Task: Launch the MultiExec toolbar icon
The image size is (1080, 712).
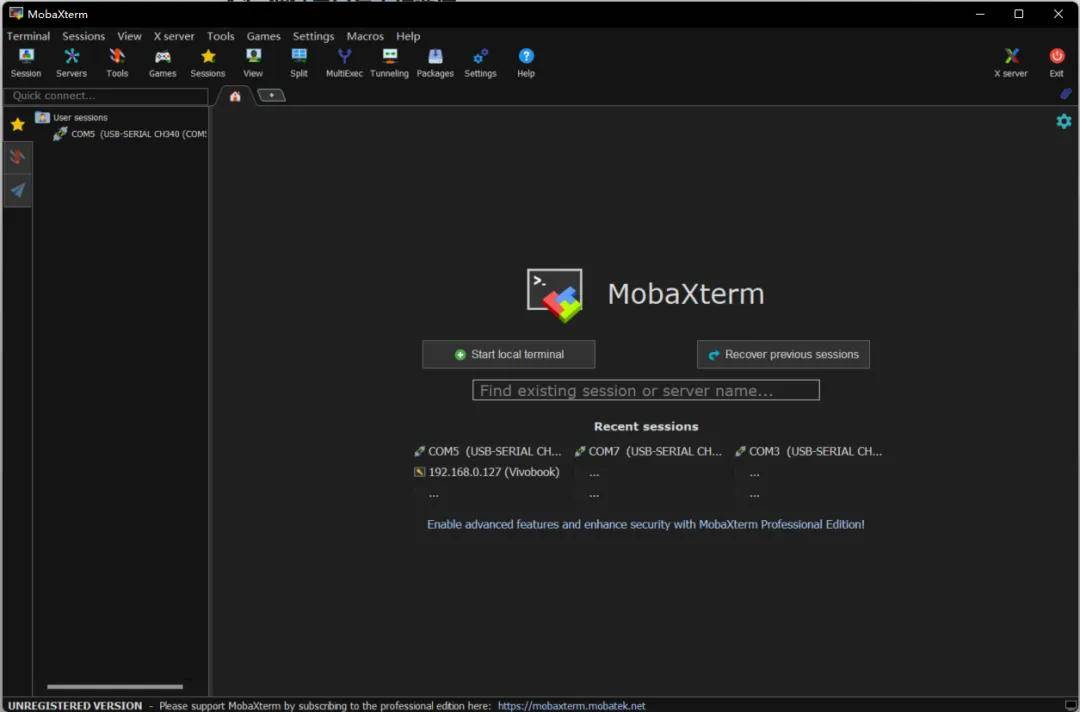Action: (x=344, y=63)
